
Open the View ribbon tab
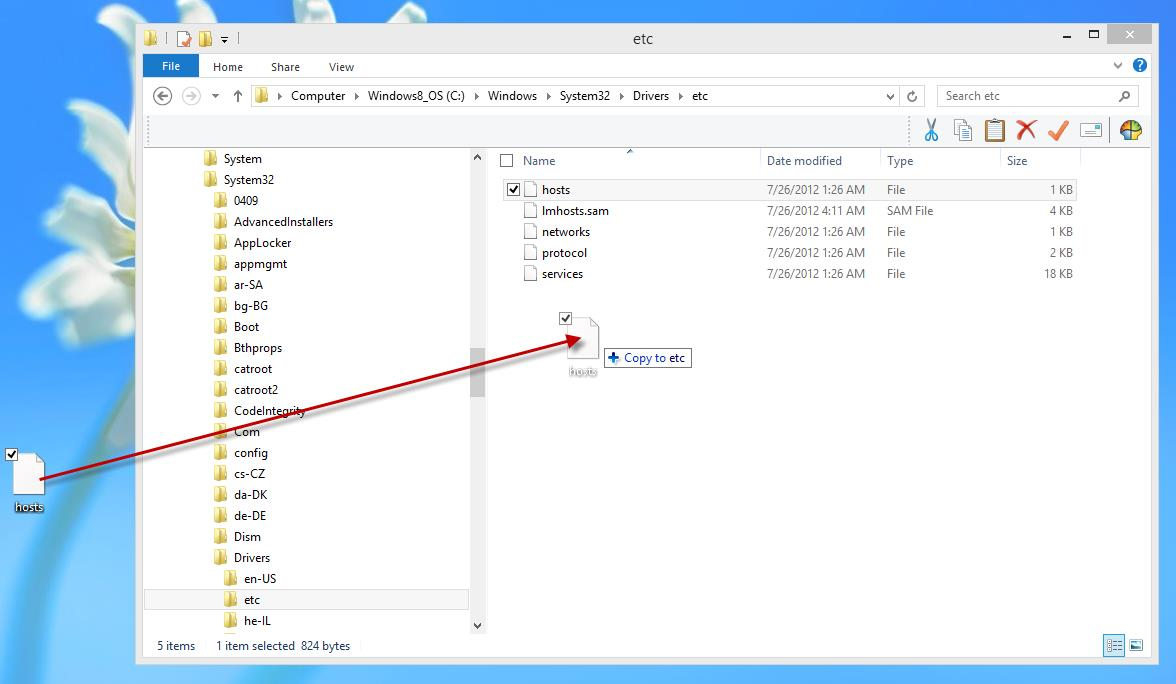341,67
